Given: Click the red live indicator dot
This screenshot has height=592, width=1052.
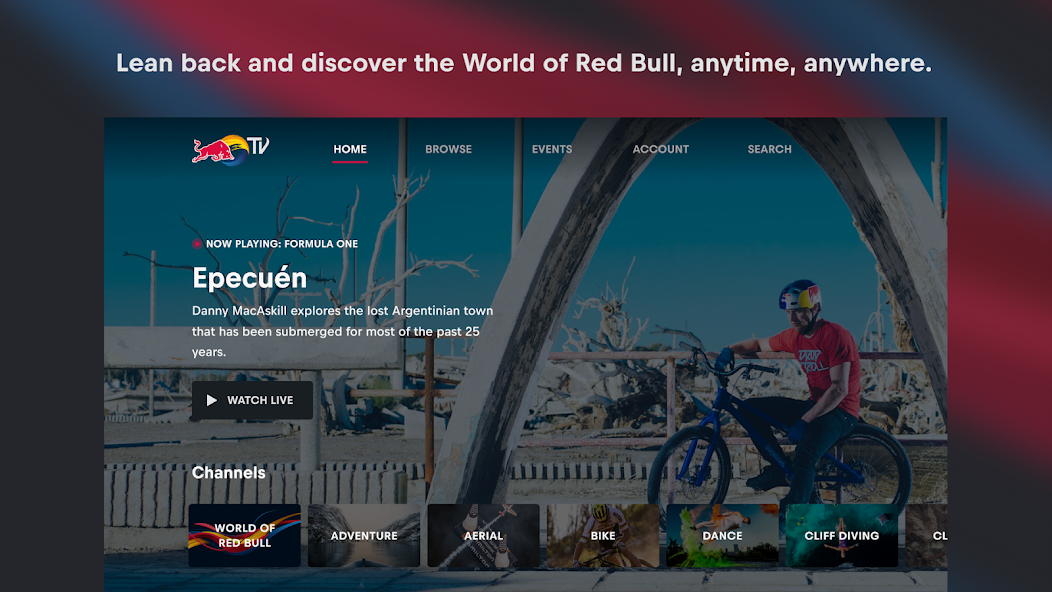Looking at the screenshot, I should pyautogui.click(x=197, y=244).
